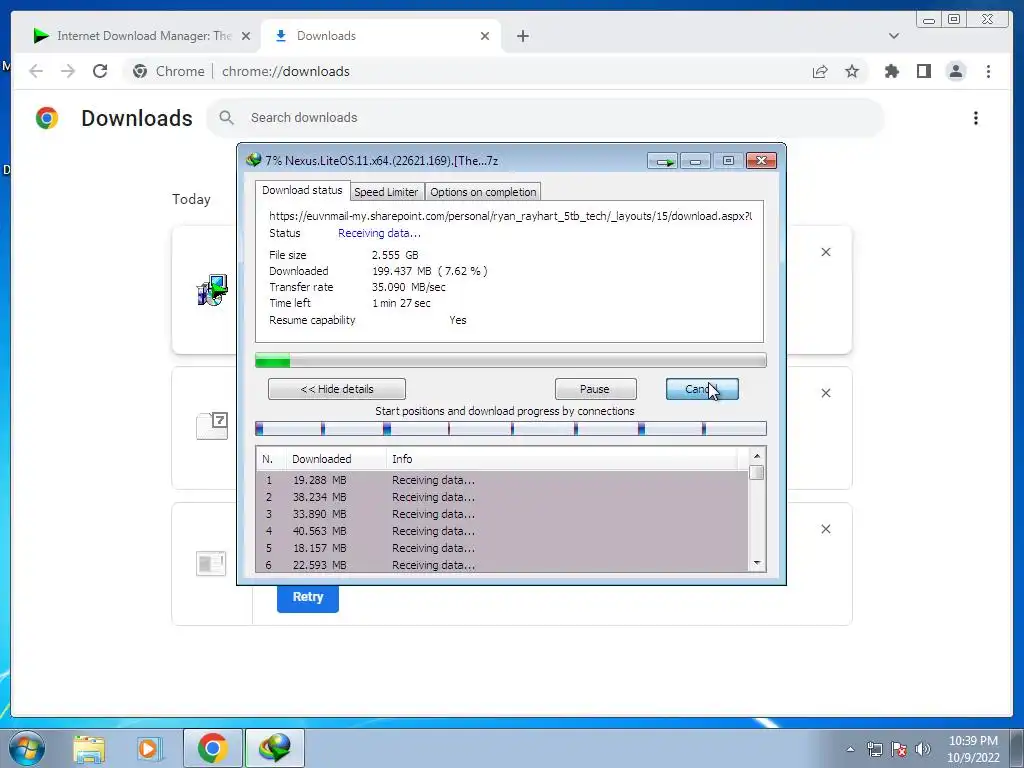Viewport: 1024px width, 768px height.
Task: Open the Chrome profile avatar
Action: click(x=955, y=71)
